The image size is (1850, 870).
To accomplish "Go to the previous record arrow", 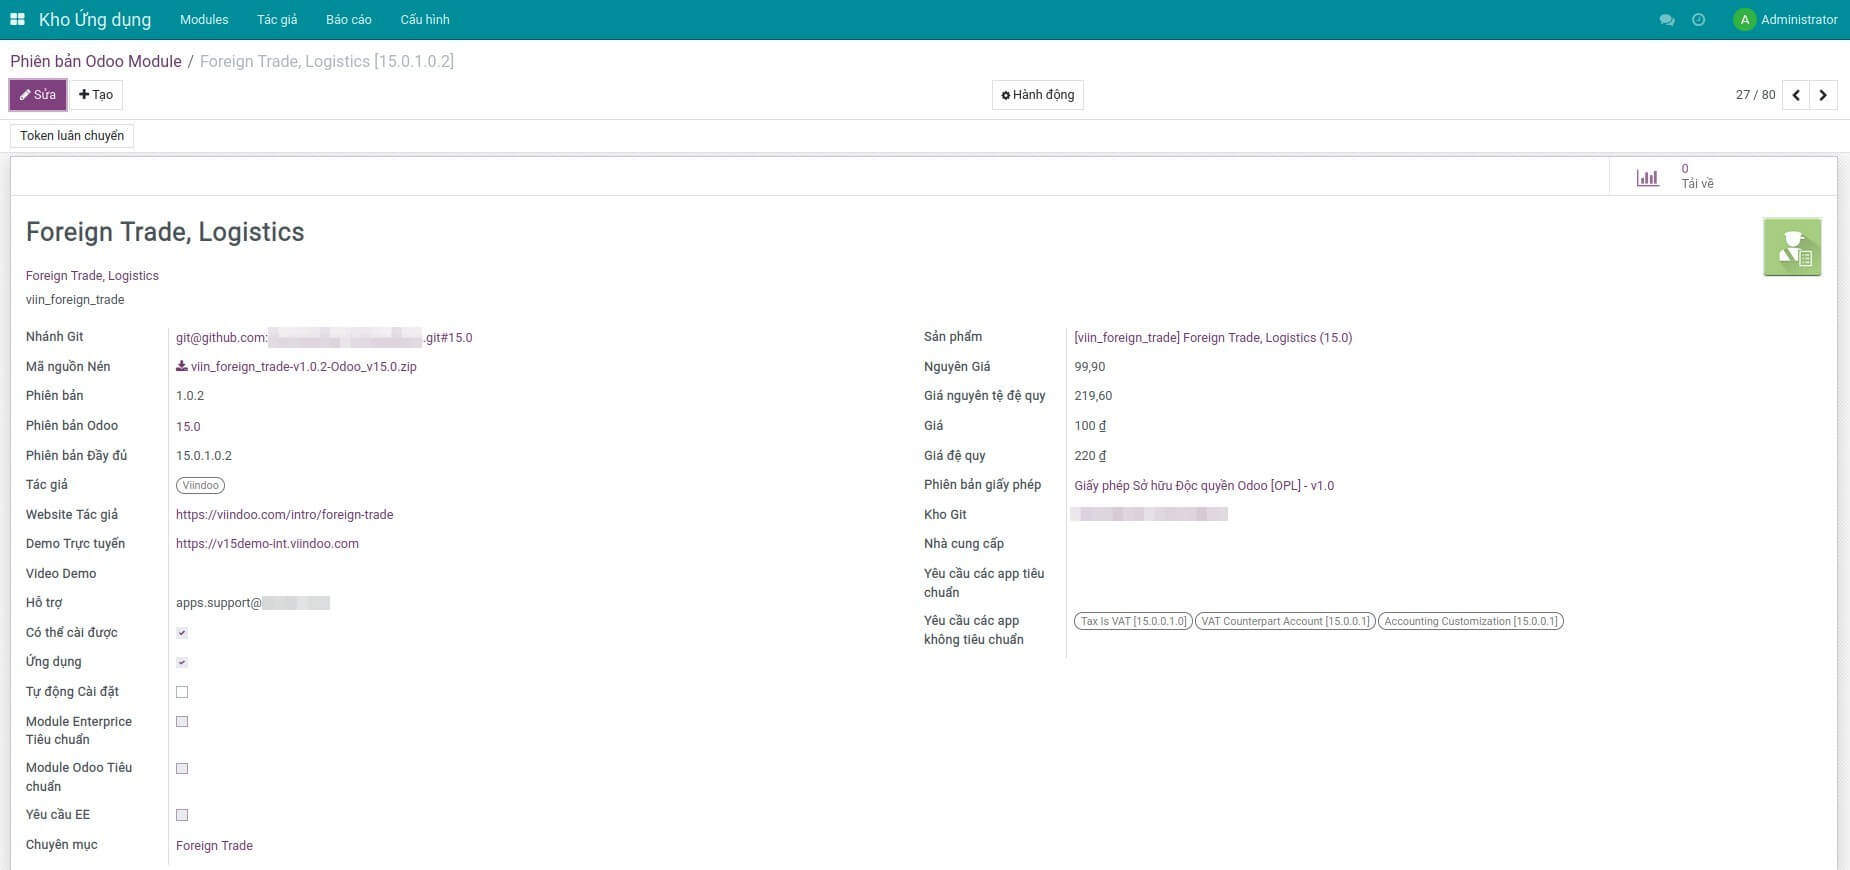I will coord(1796,95).
